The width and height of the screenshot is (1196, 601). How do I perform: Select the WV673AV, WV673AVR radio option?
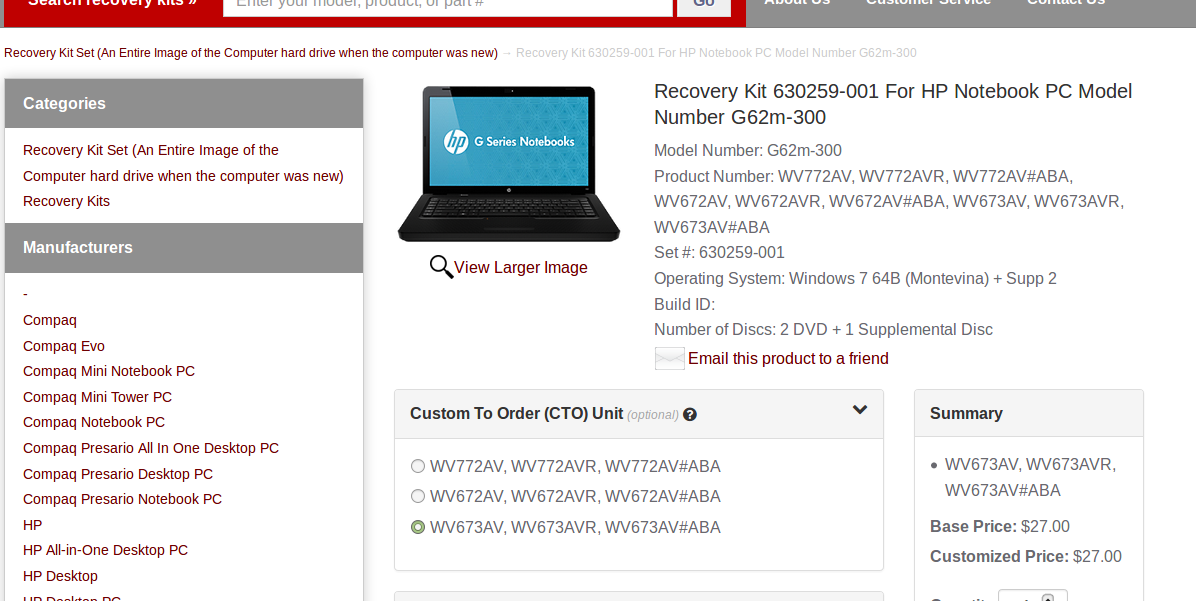coord(417,527)
